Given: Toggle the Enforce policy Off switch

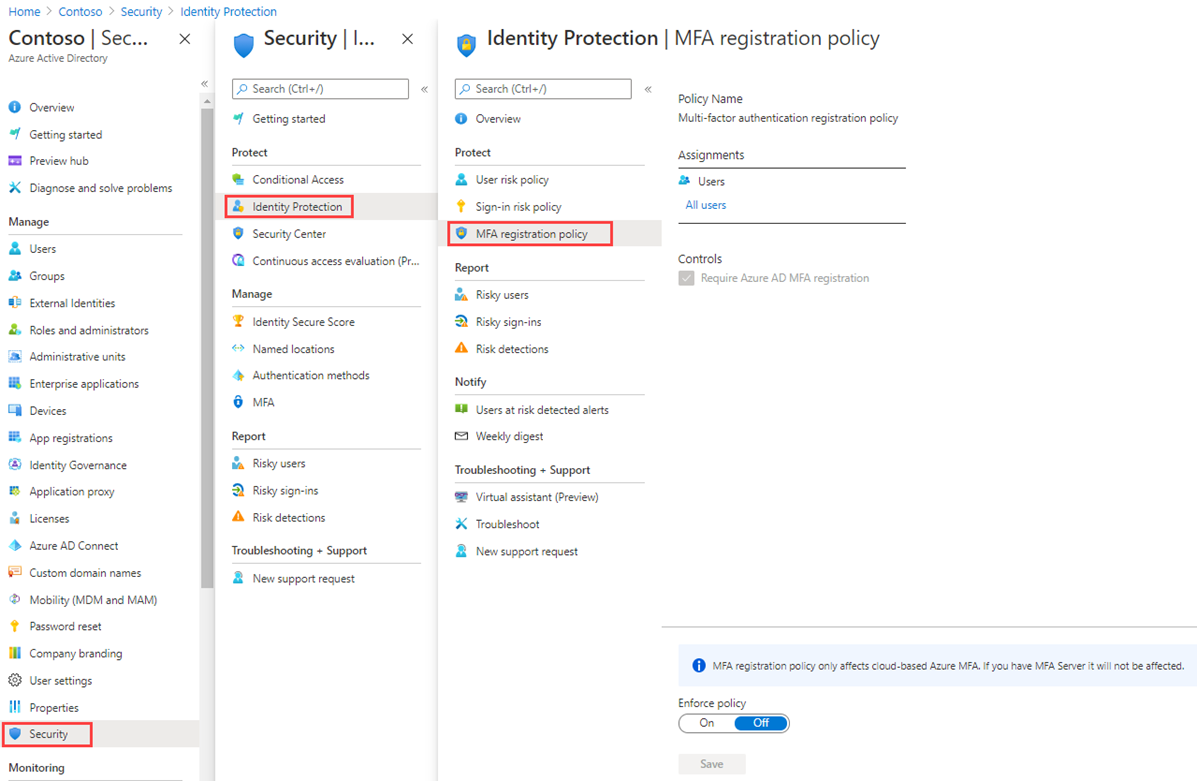Looking at the screenshot, I should (x=760, y=723).
